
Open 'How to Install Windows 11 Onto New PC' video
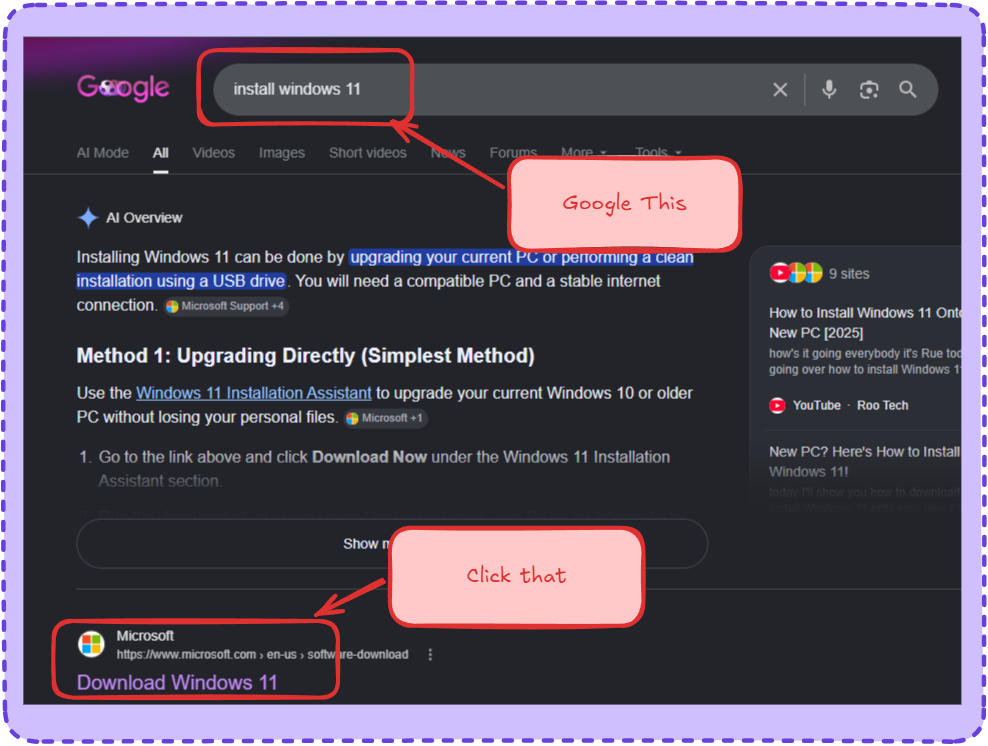click(864, 323)
